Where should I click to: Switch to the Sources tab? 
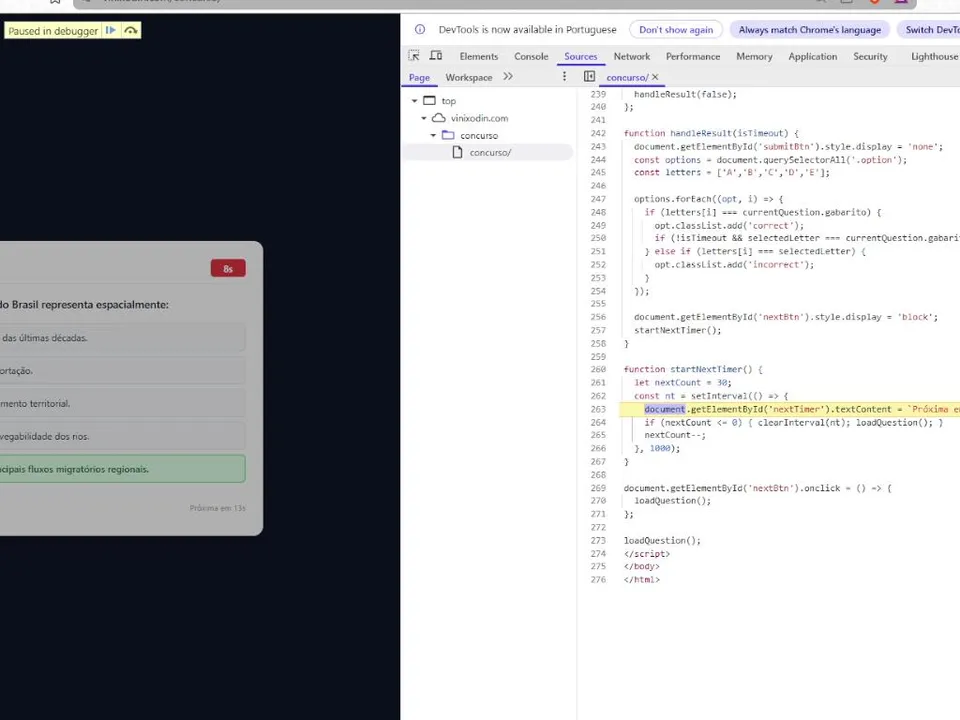(x=580, y=56)
